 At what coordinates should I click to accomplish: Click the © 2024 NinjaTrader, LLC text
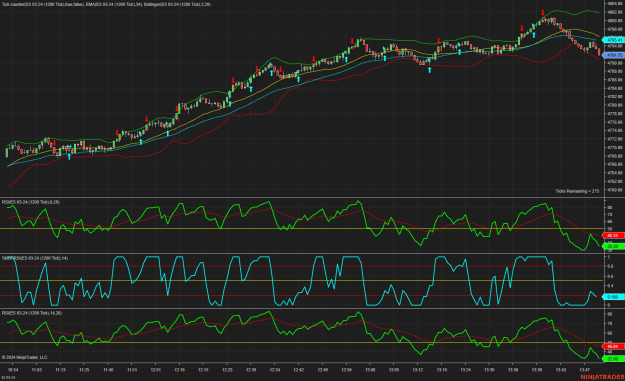[x=24, y=357]
